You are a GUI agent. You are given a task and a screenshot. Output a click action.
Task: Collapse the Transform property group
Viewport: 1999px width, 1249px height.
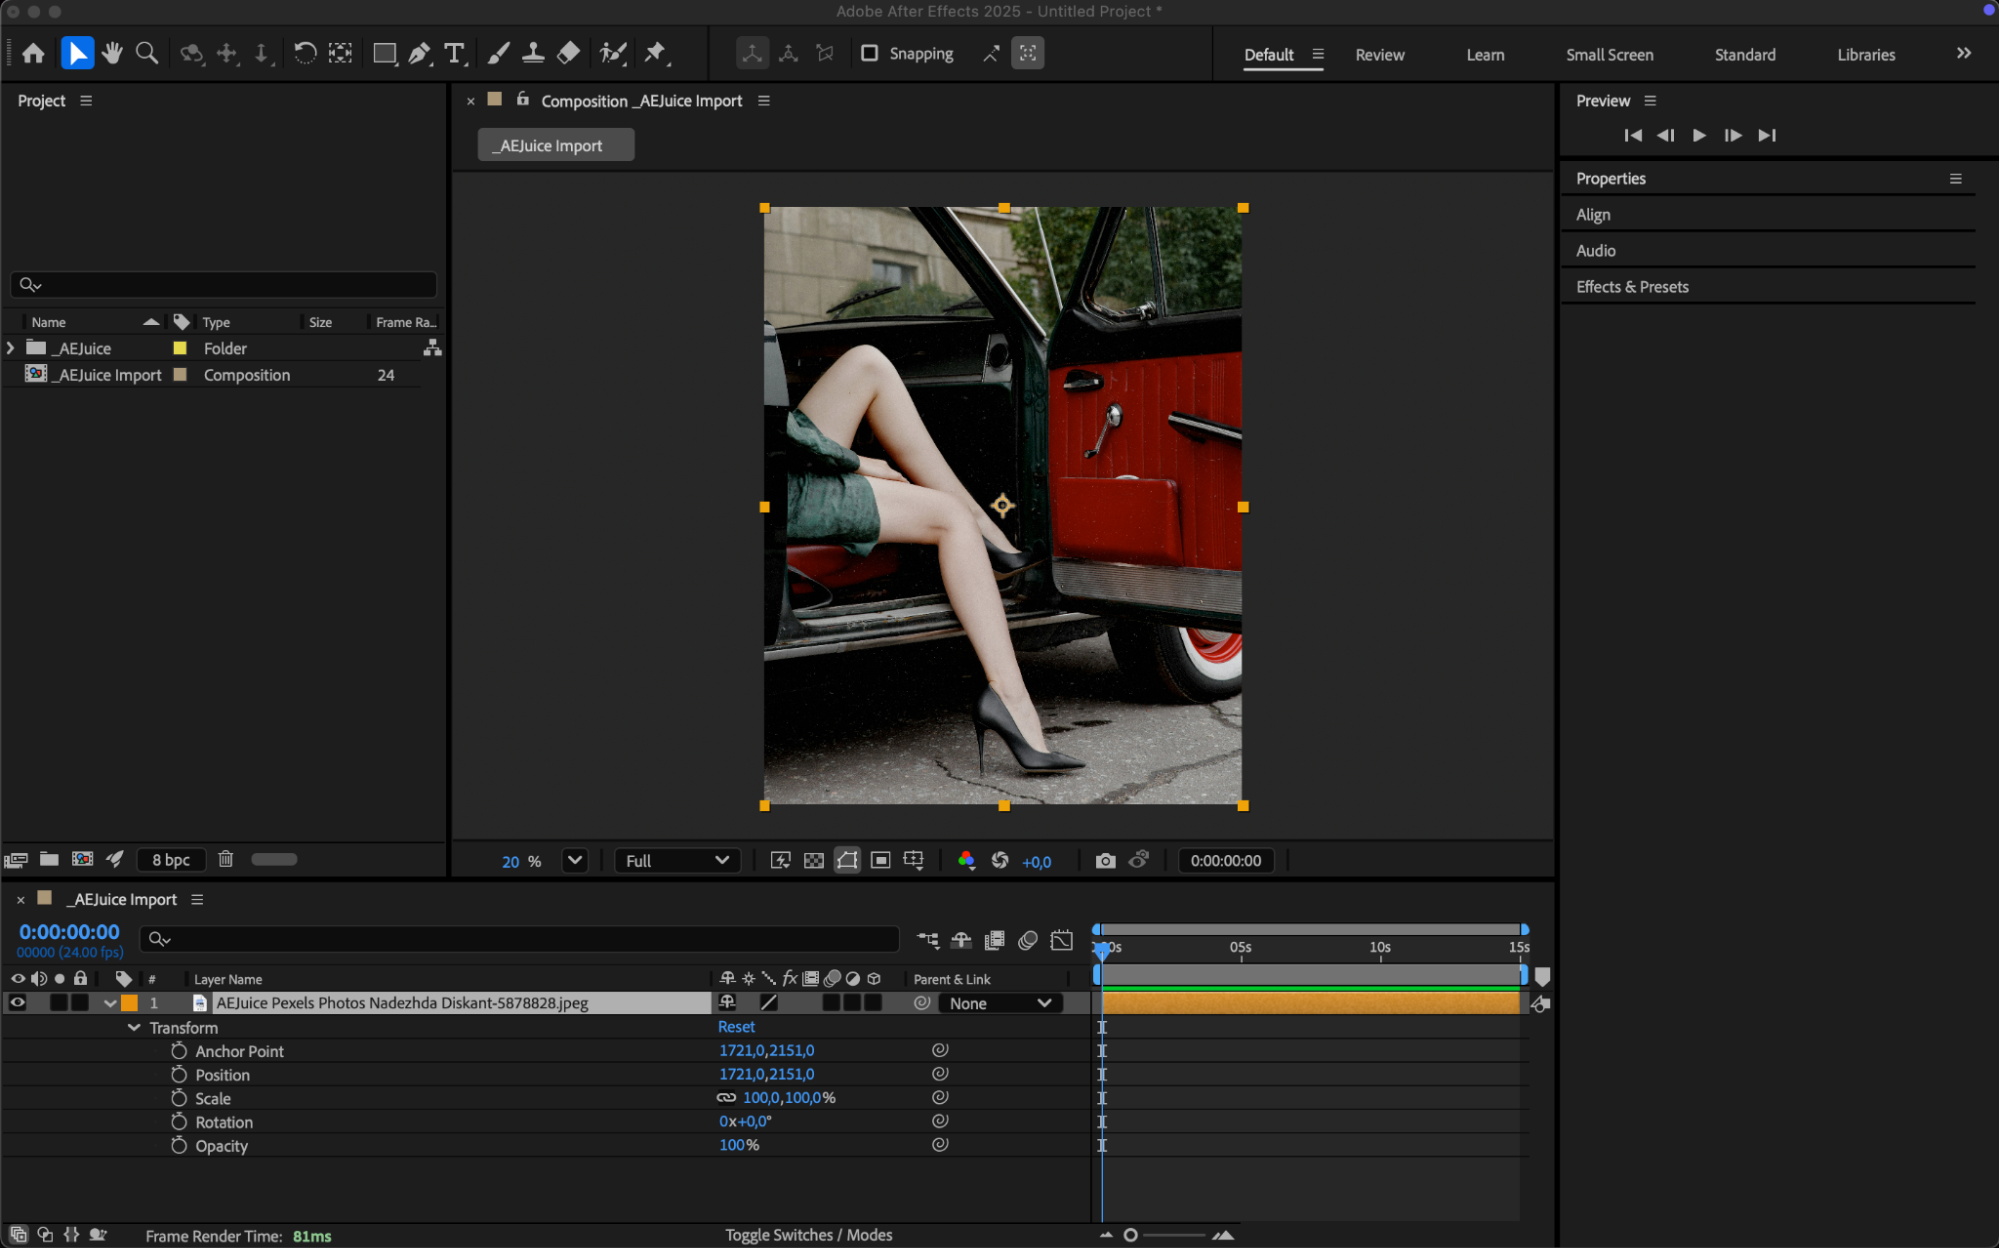(134, 1028)
